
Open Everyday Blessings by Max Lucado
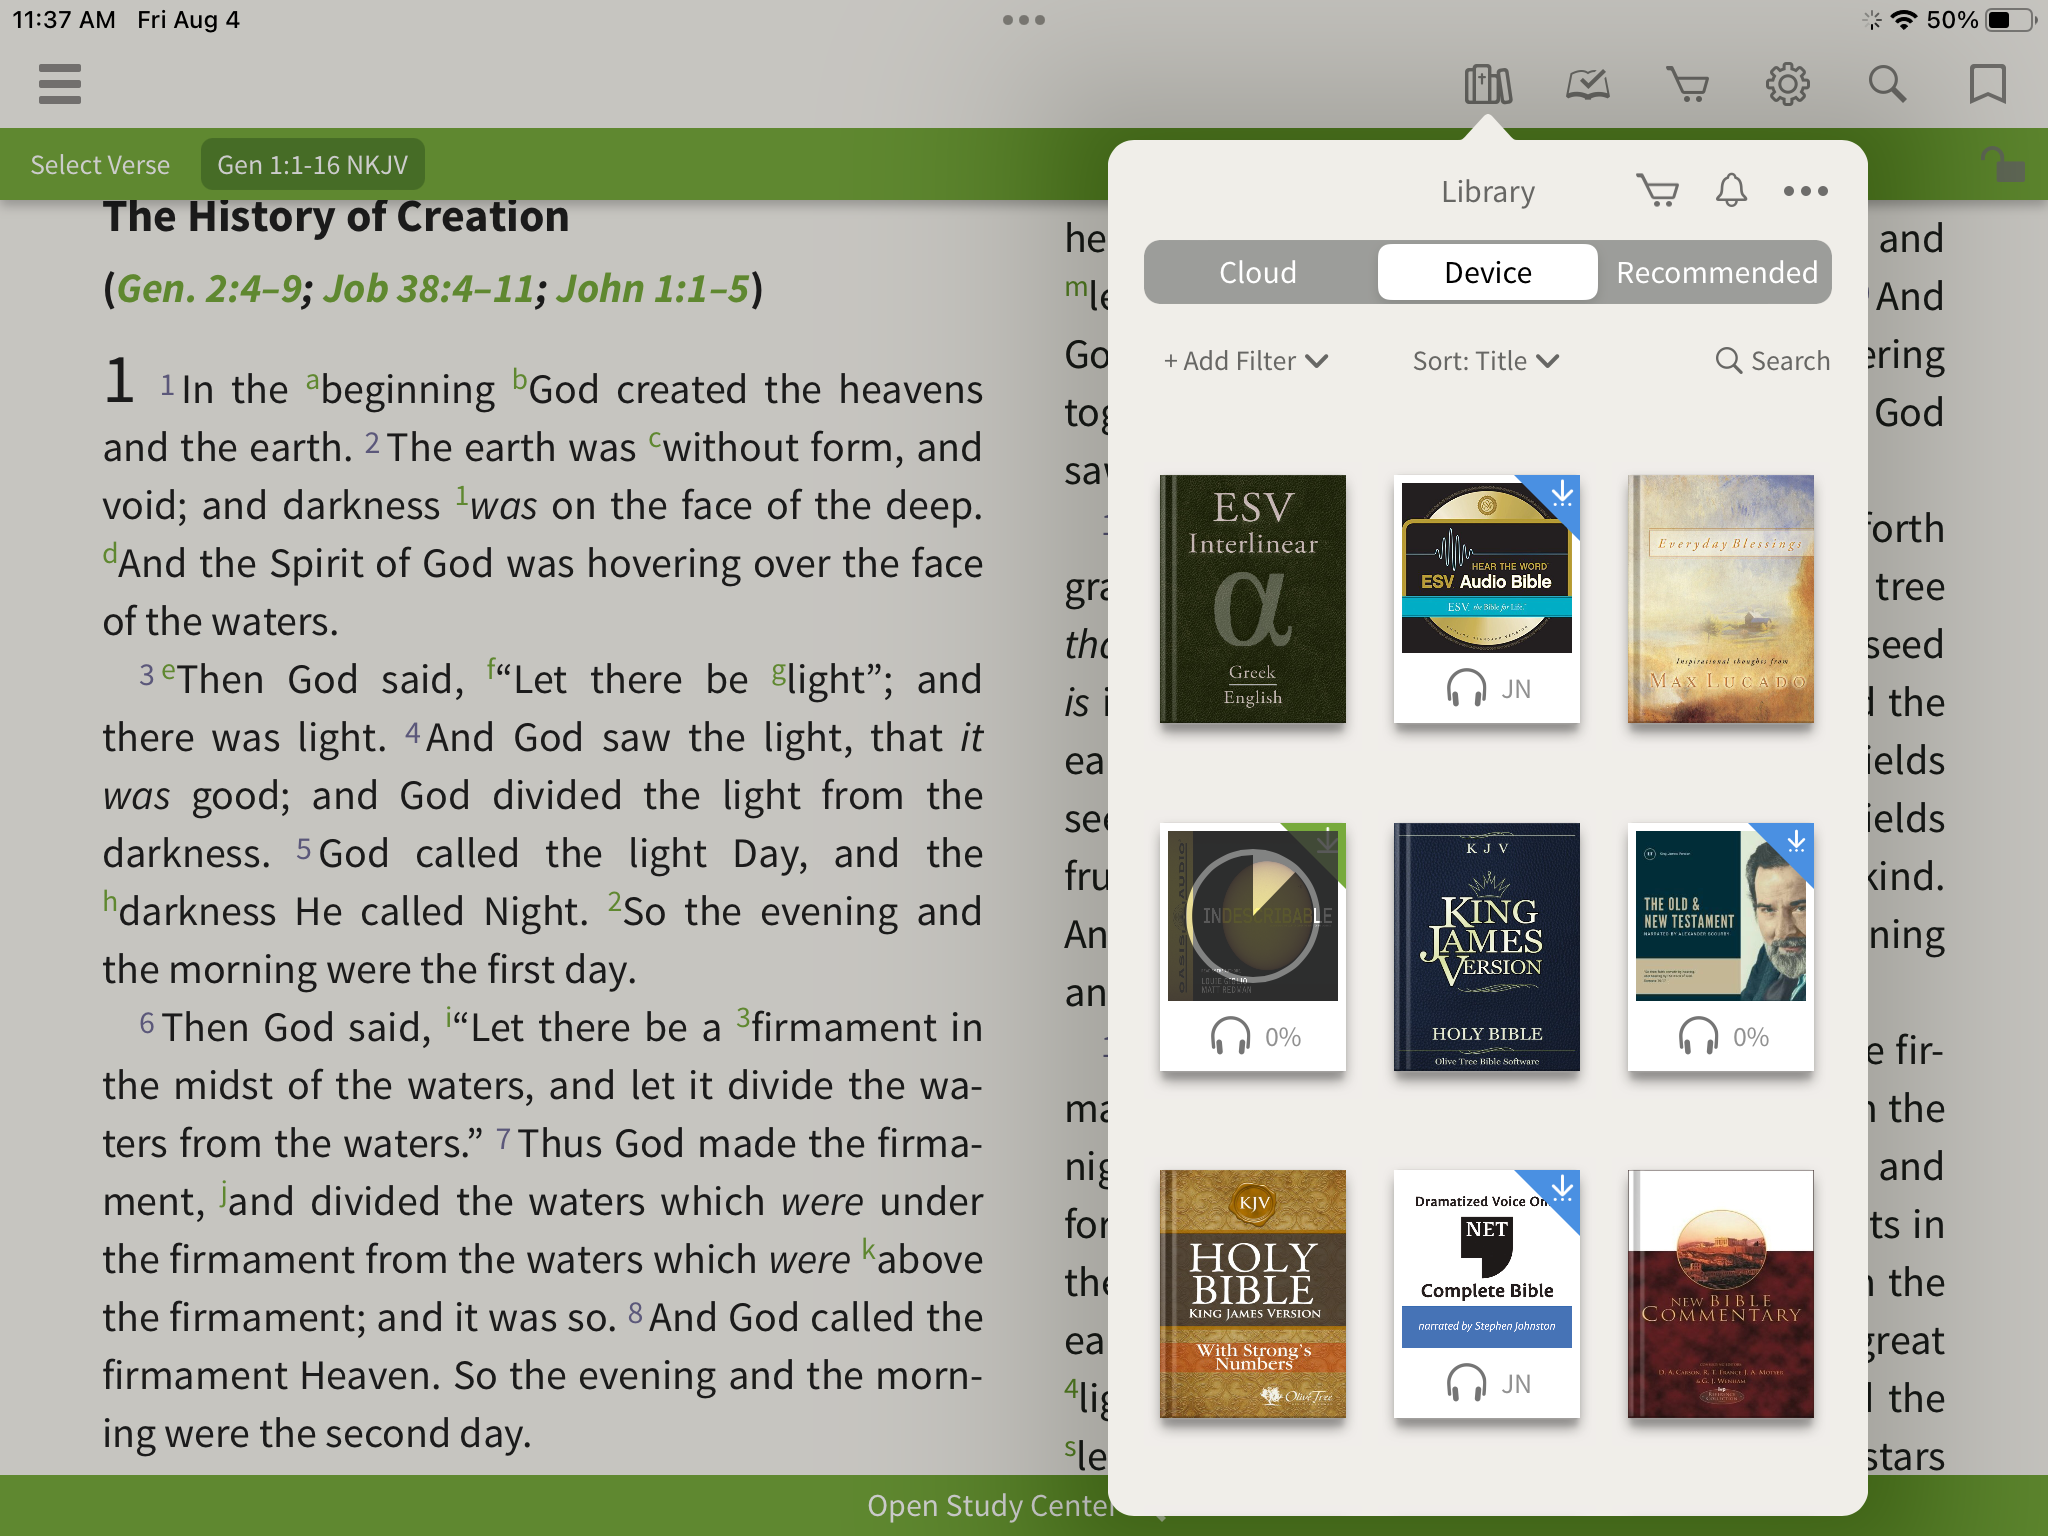tap(1720, 598)
